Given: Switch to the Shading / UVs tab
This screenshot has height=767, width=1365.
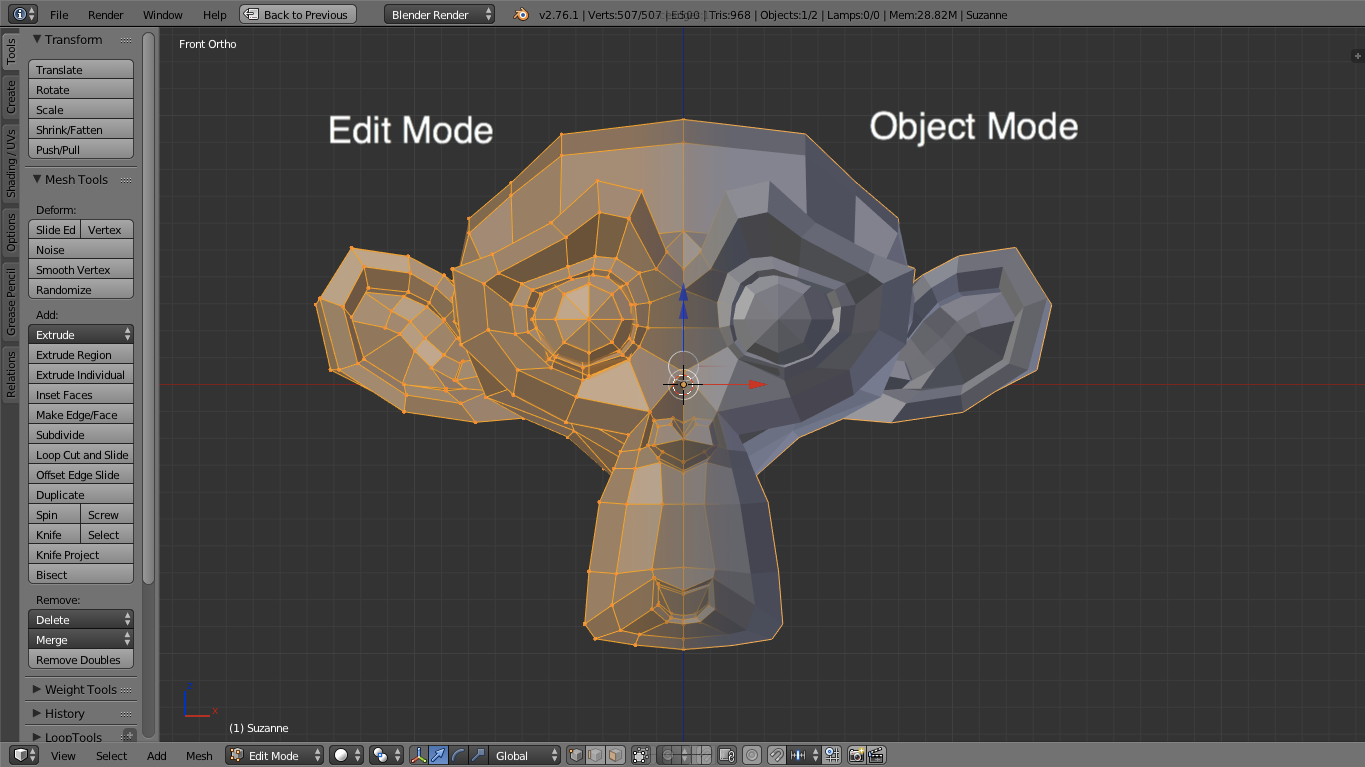Looking at the screenshot, I should (11, 162).
